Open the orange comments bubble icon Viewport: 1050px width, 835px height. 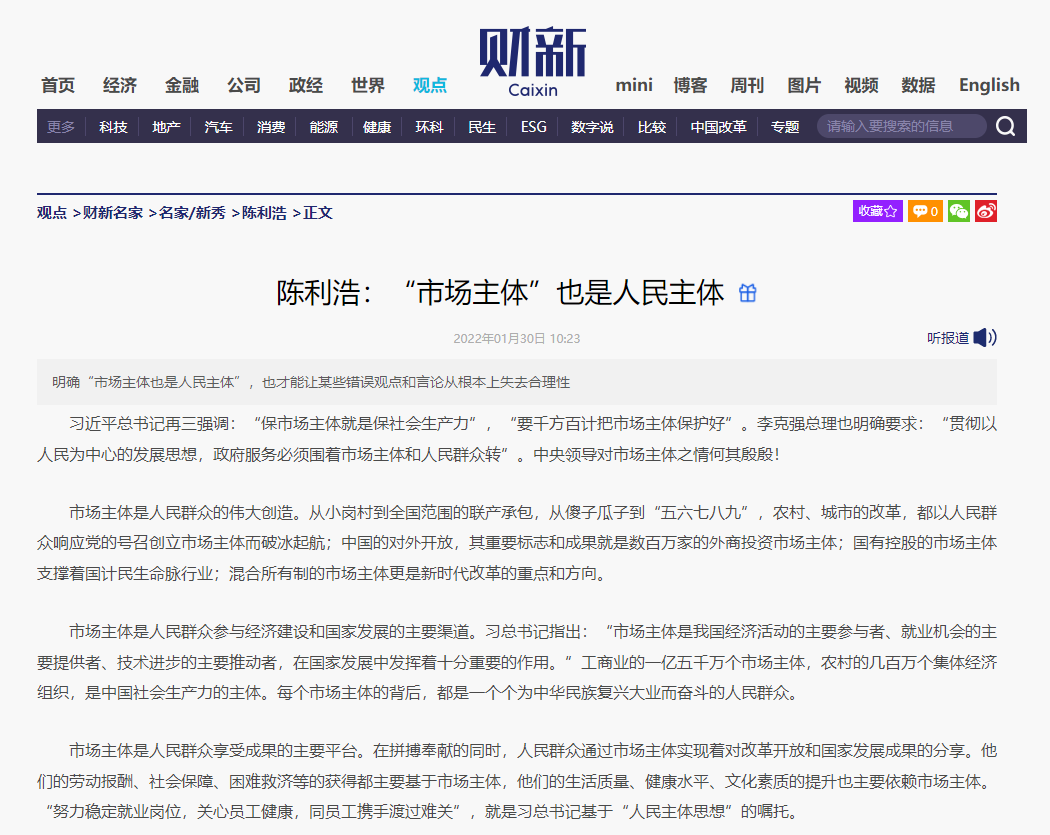click(924, 211)
